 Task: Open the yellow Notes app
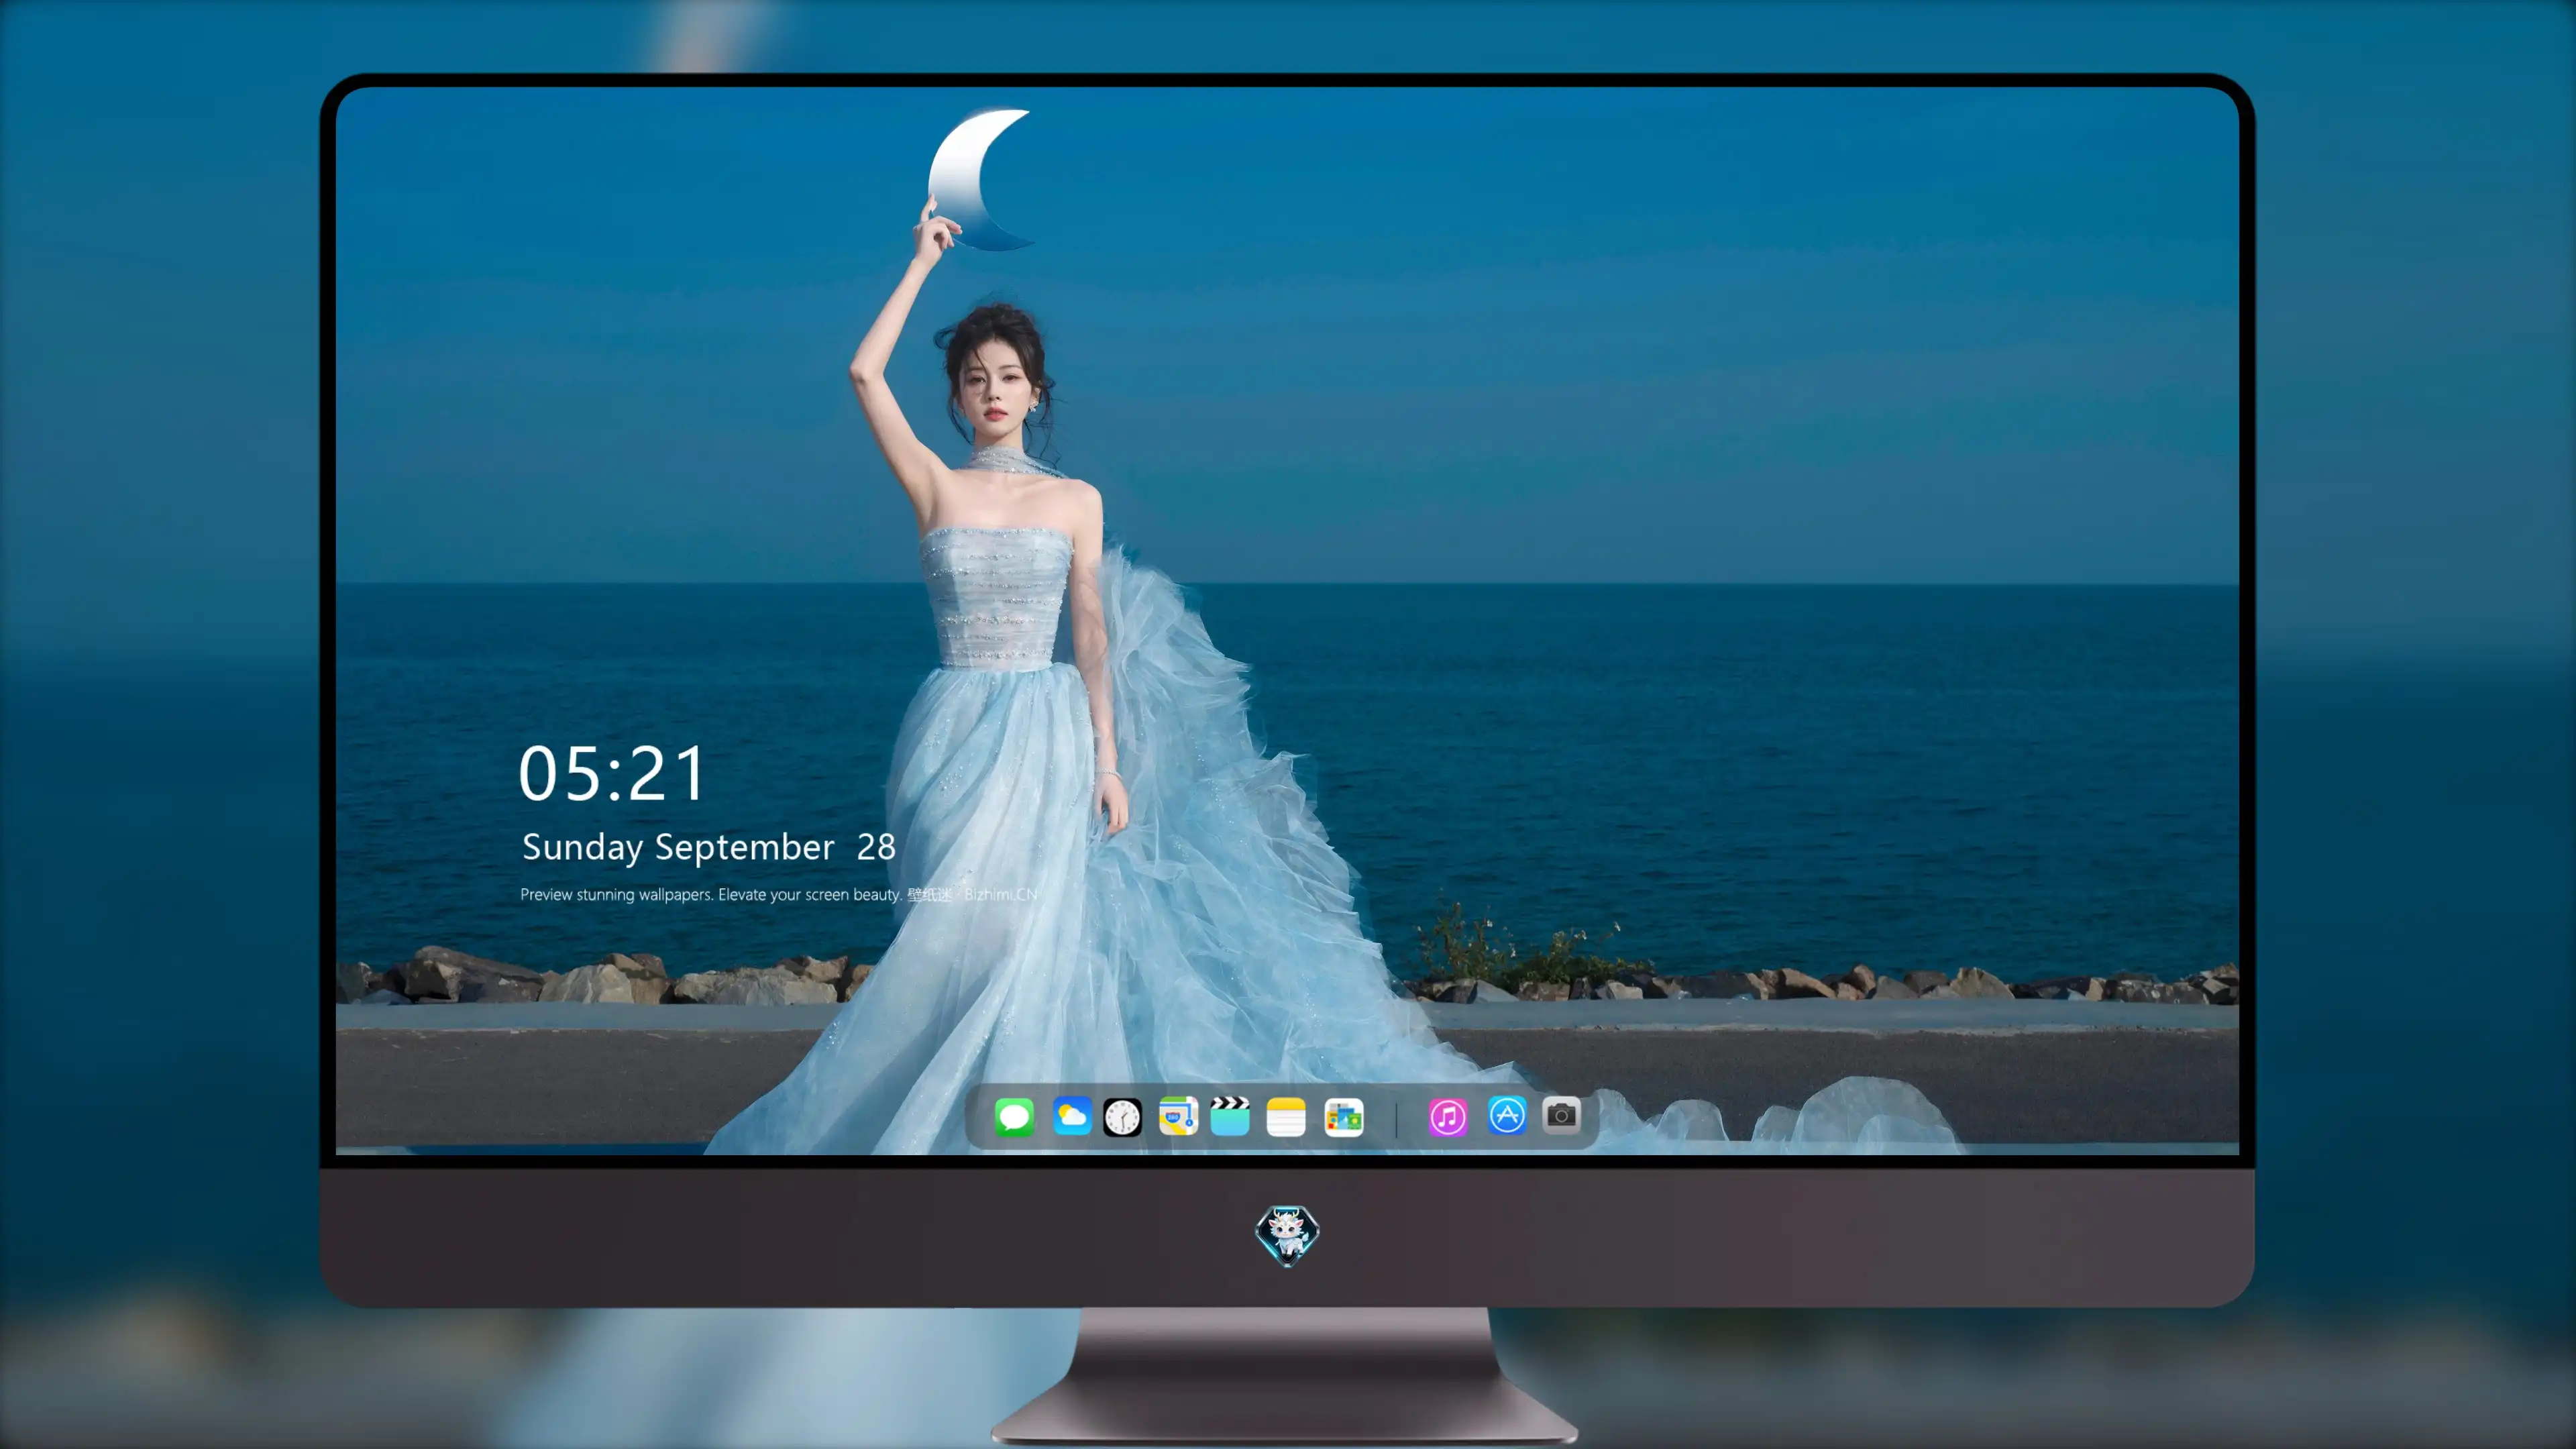(1286, 1117)
